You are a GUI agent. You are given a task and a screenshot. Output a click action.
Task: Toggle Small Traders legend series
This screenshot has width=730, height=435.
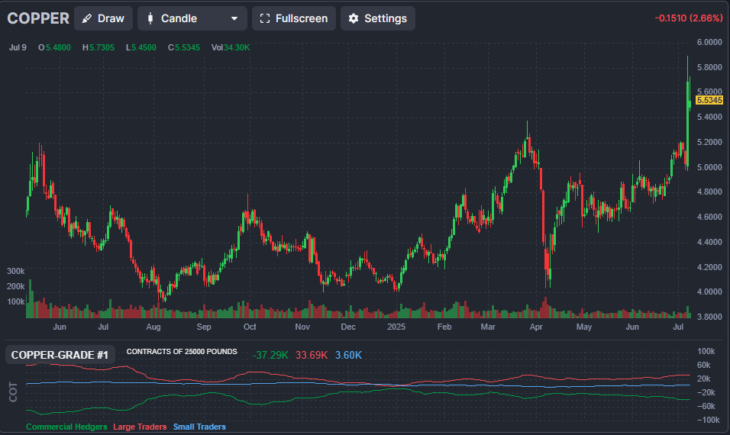click(x=199, y=427)
